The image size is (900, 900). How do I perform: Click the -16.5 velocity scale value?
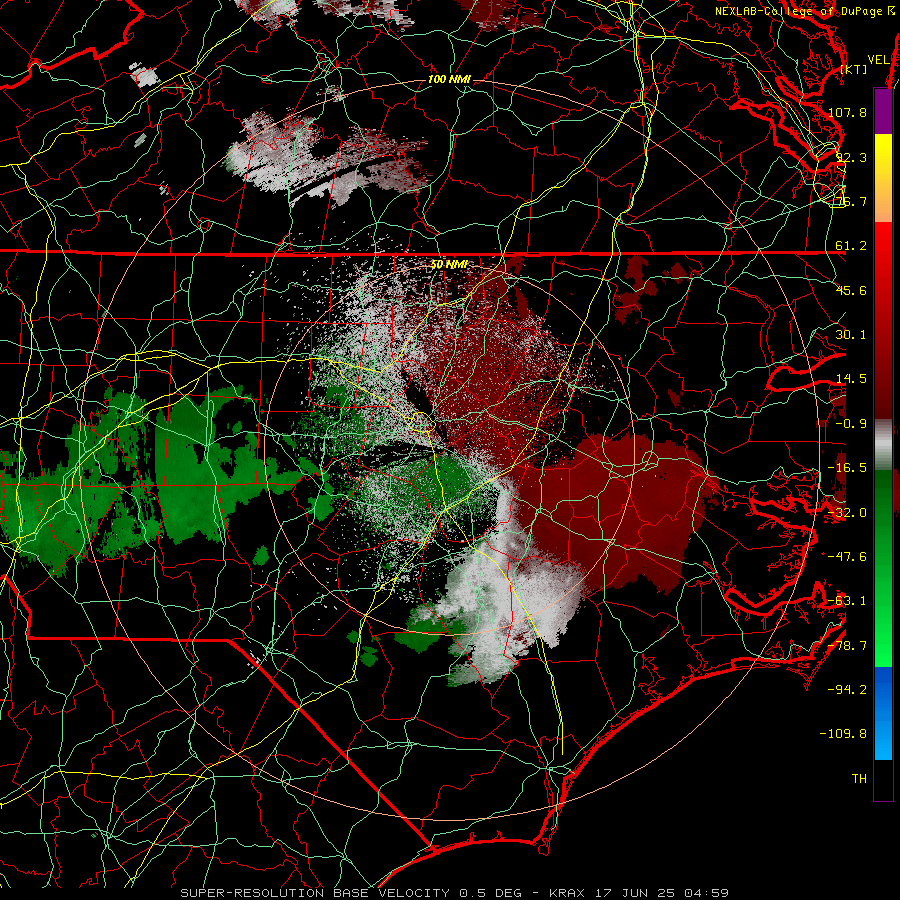coord(847,468)
